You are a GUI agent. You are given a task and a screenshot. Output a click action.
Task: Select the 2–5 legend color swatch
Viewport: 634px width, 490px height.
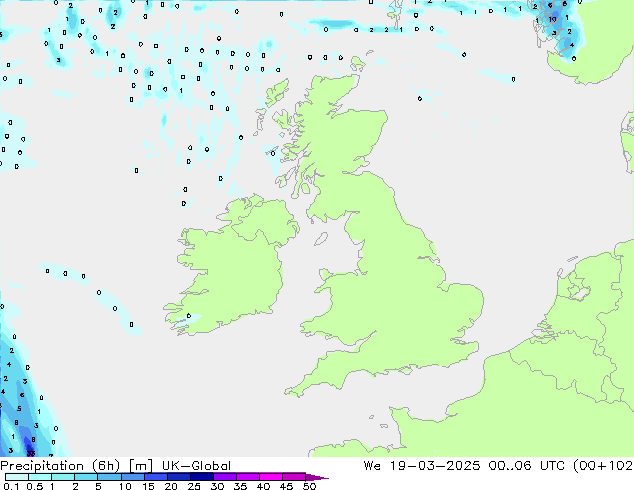point(86,477)
